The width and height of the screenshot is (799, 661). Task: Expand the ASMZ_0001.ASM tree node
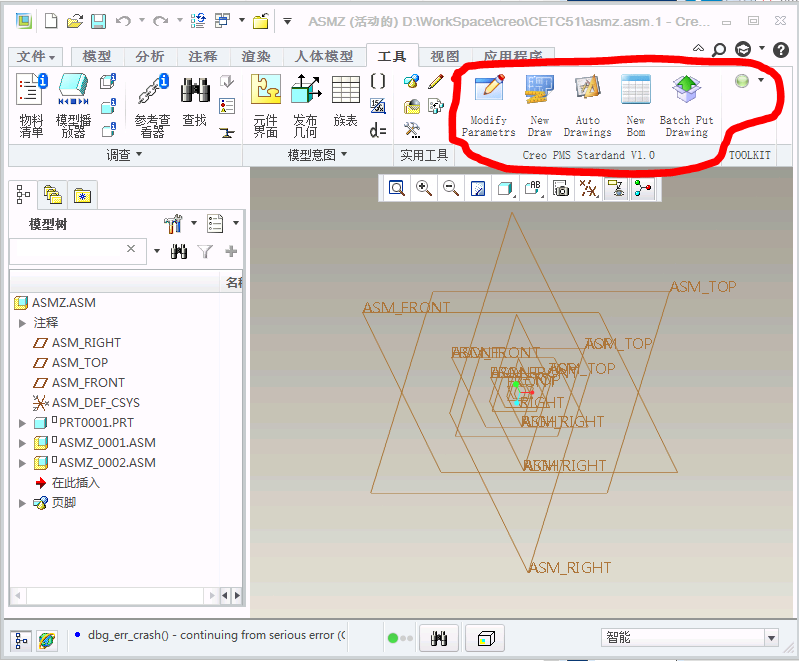pyautogui.click(x=23, y=443)
